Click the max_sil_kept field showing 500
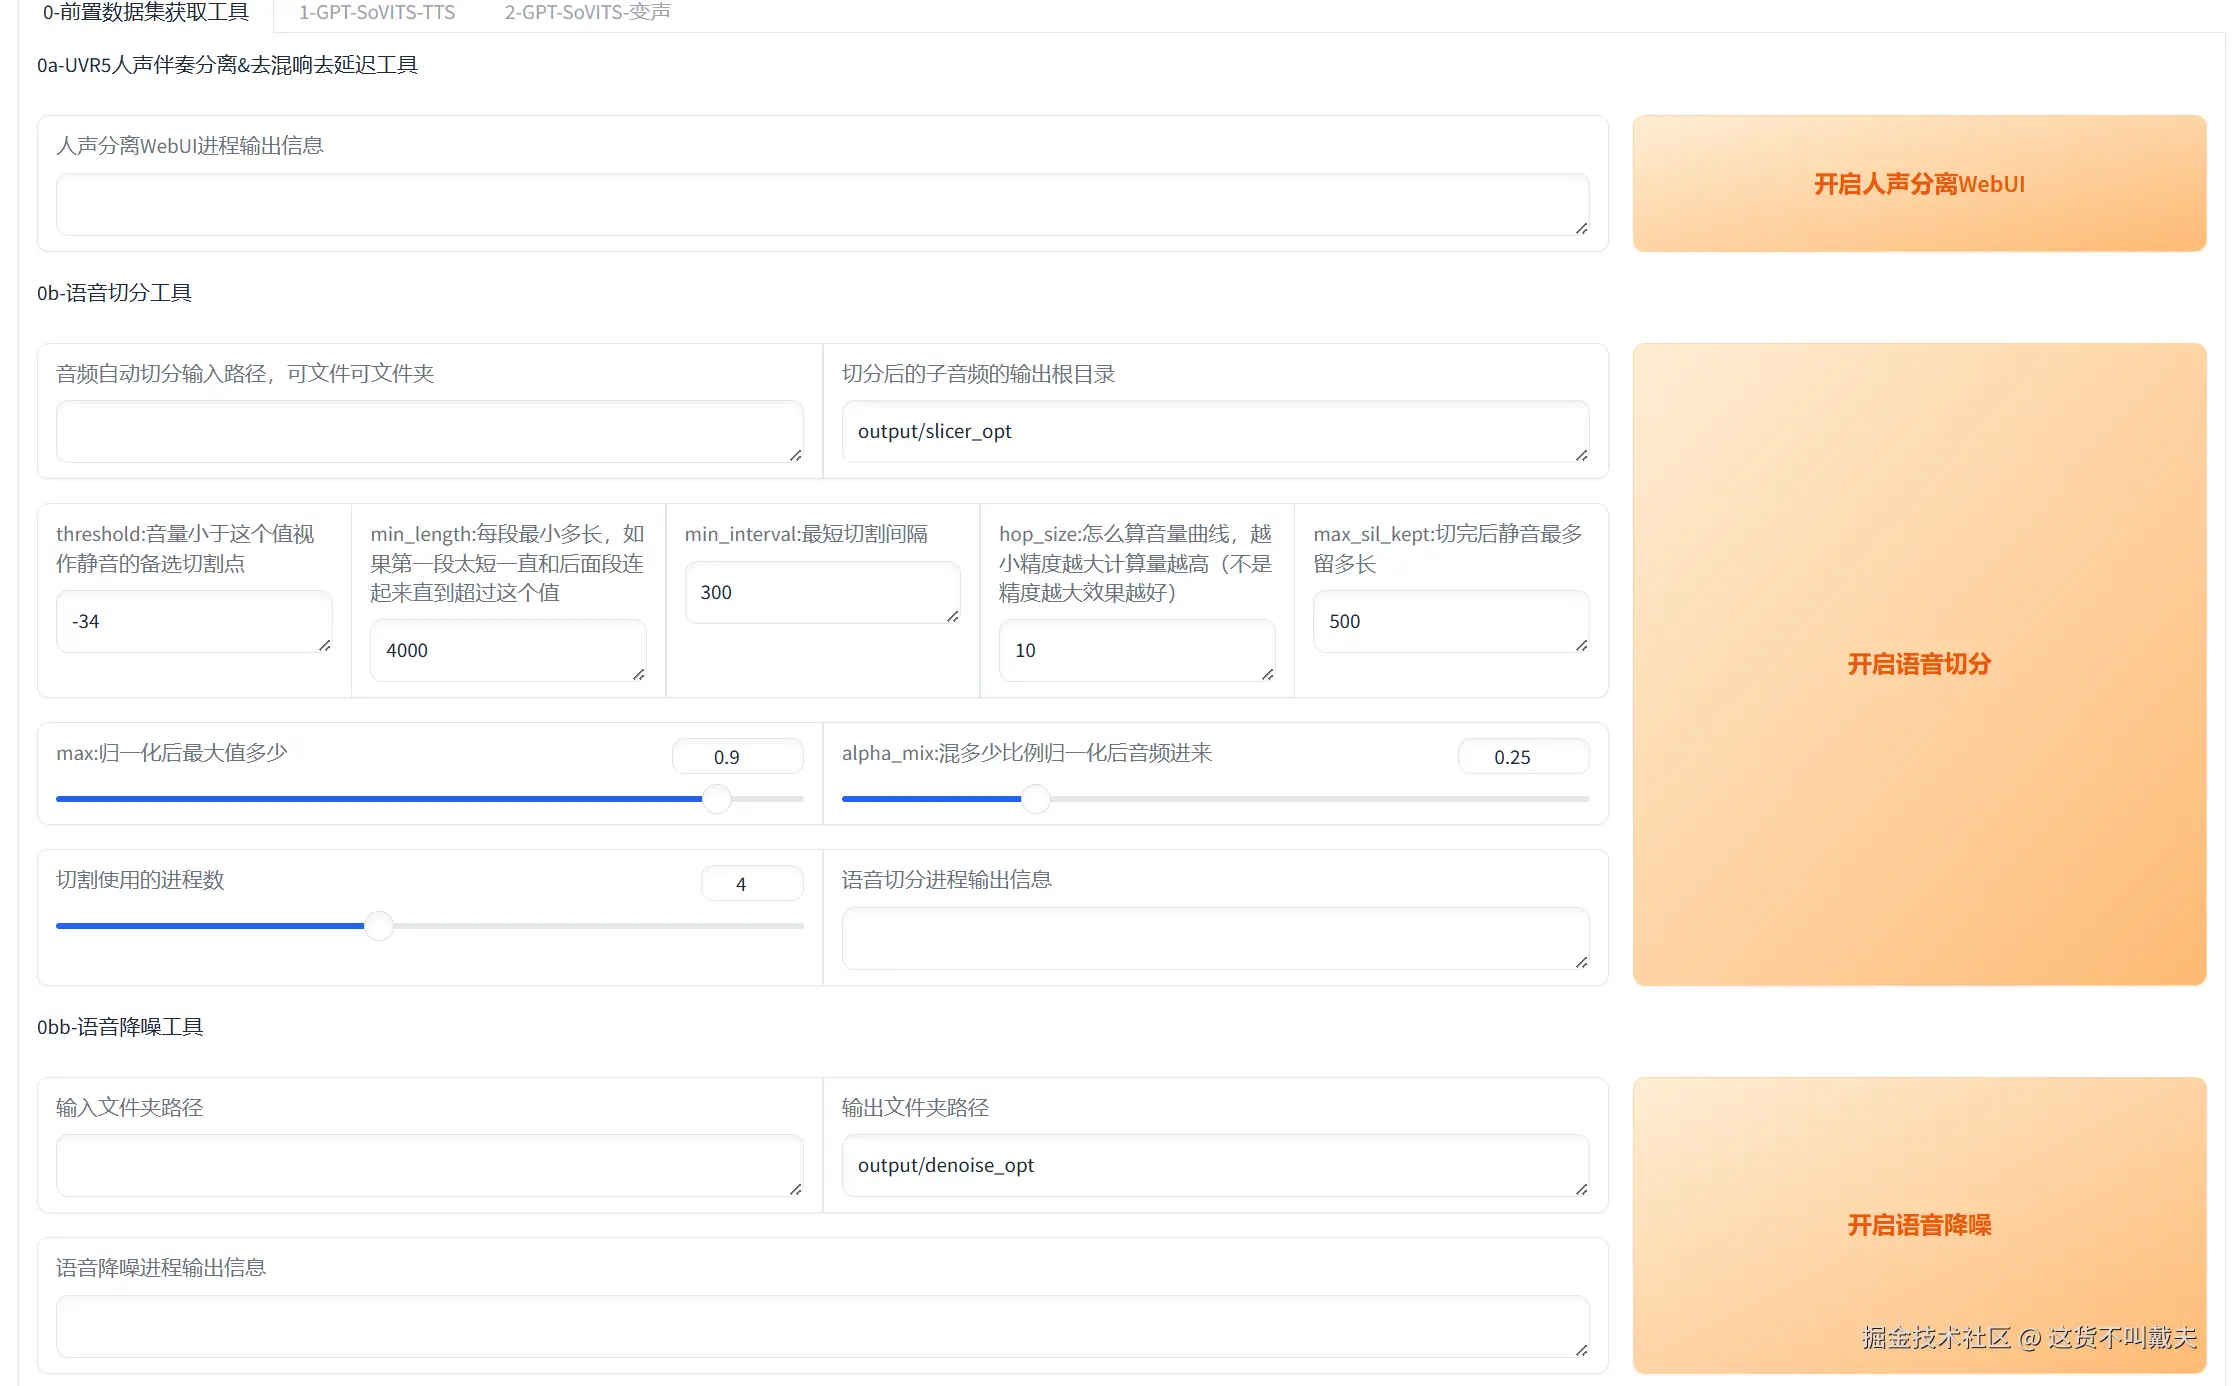The width and height of the screenshot is (2232, 1386). tap(1449, 622)
